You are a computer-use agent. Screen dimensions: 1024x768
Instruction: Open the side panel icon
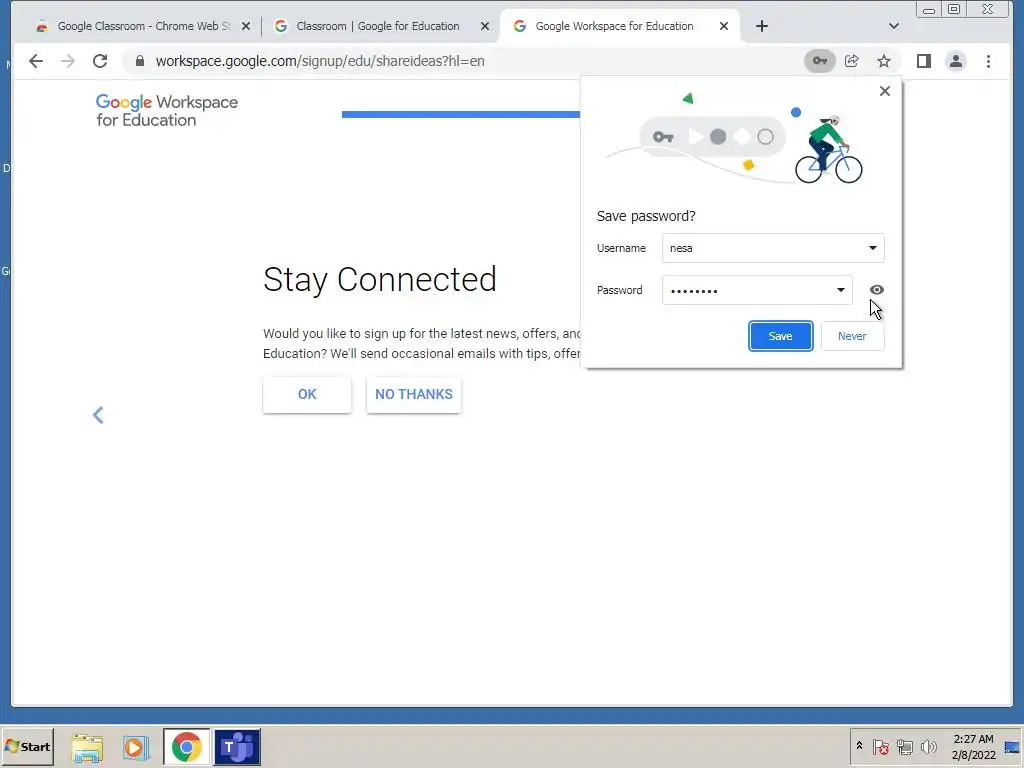click(923, 61)
